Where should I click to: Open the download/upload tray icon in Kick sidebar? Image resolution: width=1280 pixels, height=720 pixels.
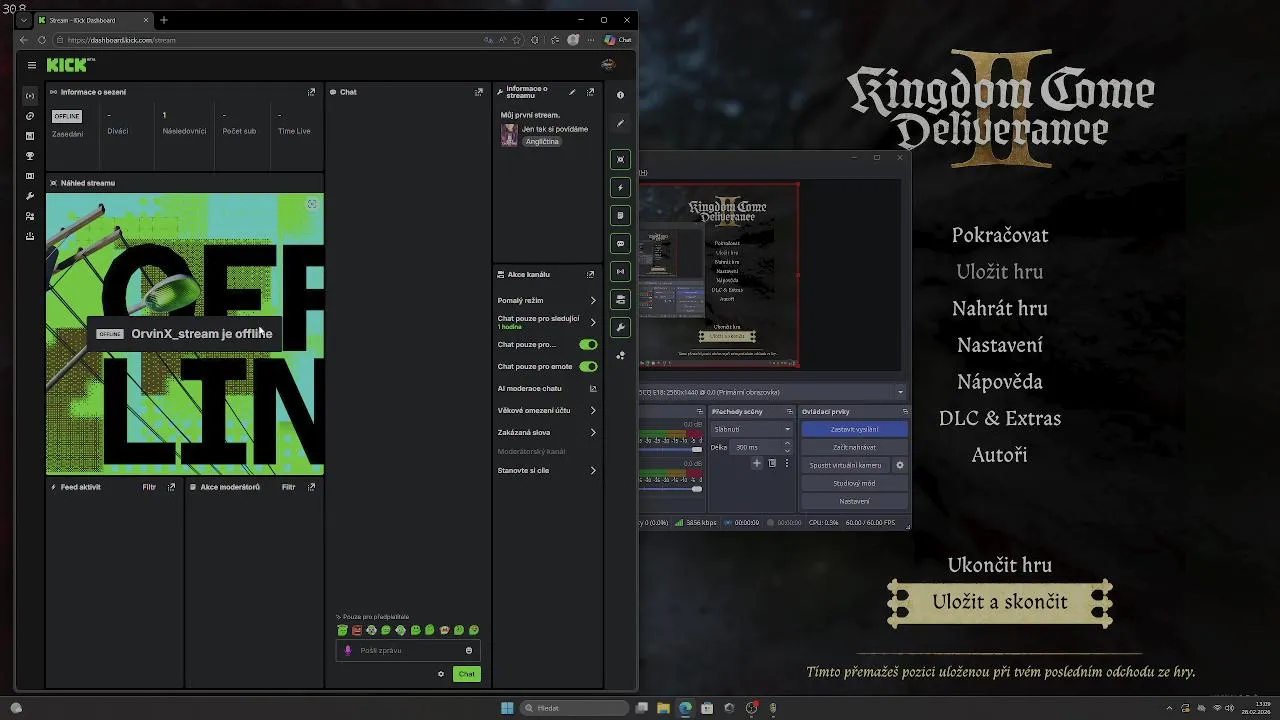(30, 236)
